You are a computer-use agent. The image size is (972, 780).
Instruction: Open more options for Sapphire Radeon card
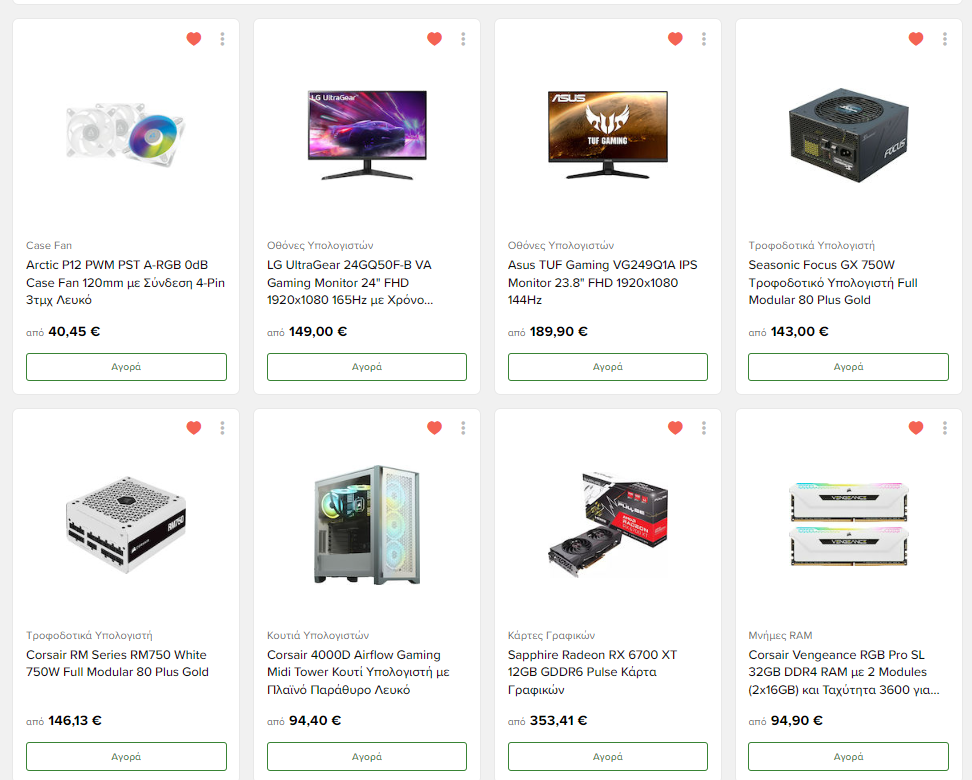click(x=704, y=428)
